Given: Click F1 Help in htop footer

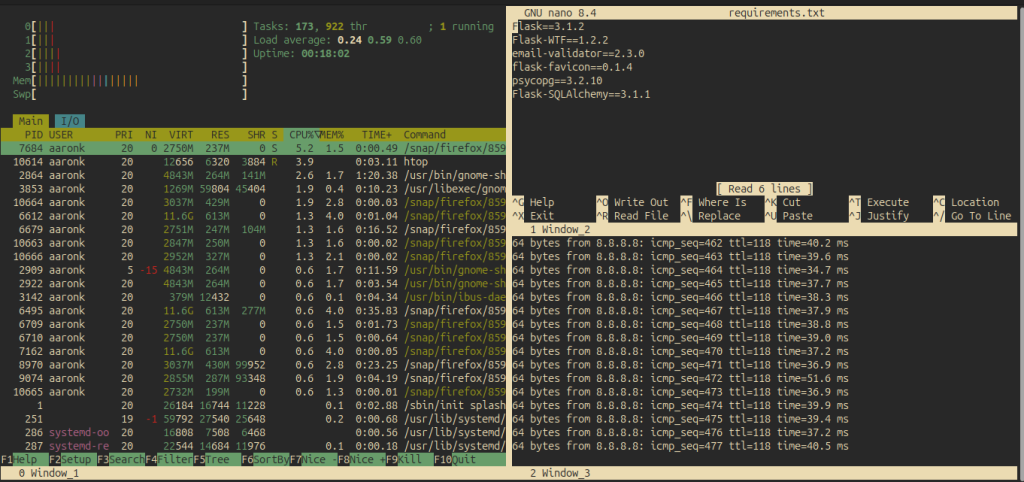Looking at the screenshot, I should [x=19, y=459].
